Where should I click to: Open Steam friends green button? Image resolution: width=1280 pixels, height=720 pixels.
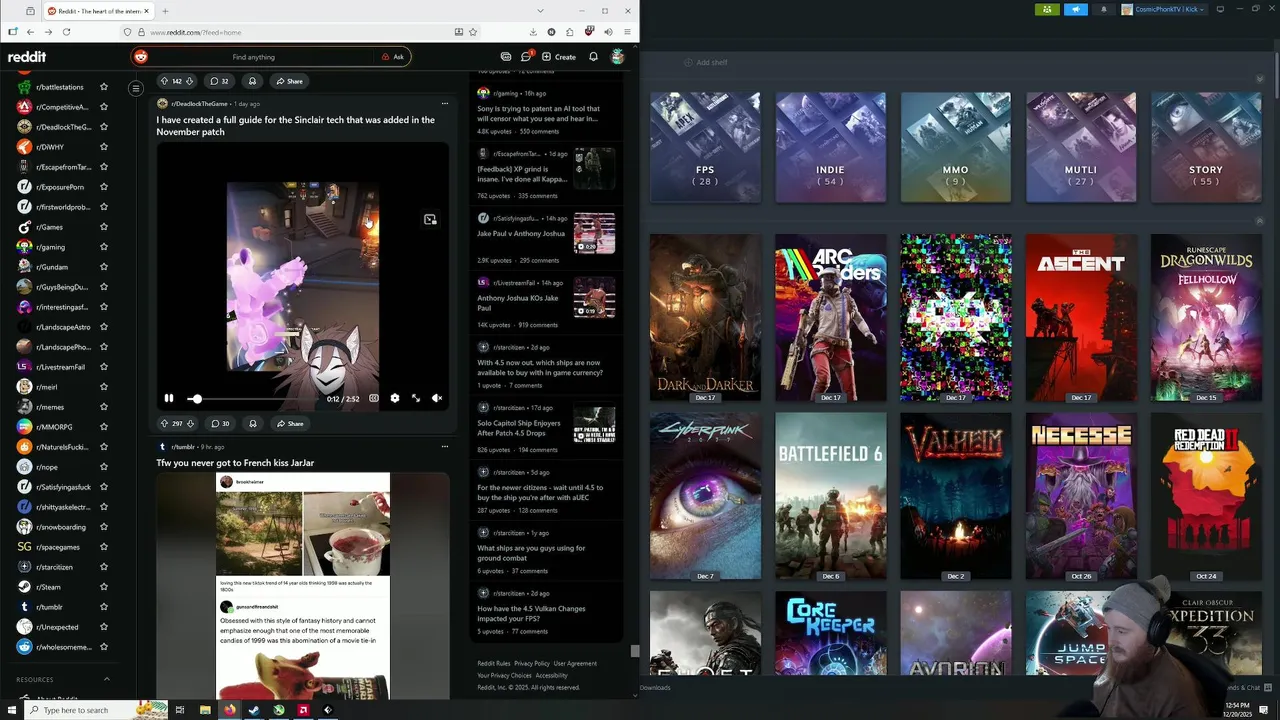[1047, 9]
